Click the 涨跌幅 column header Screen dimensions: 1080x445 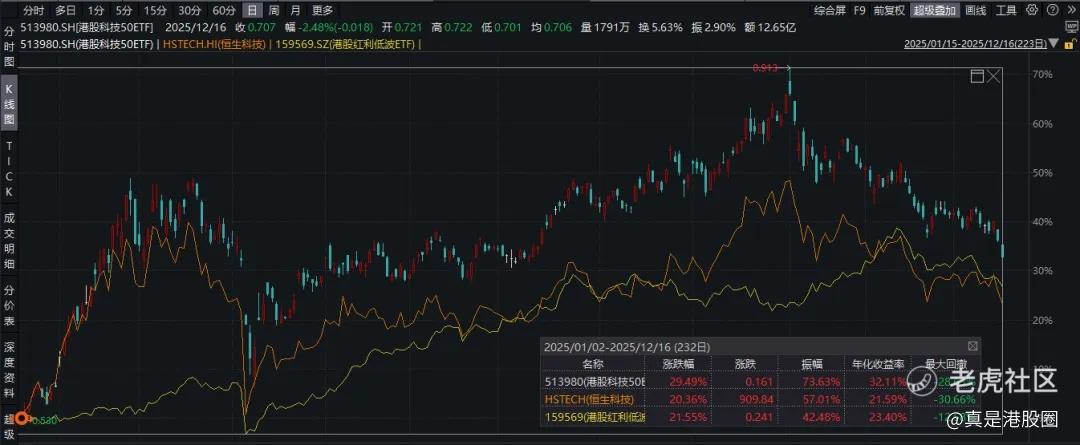(x=676, y=363)
